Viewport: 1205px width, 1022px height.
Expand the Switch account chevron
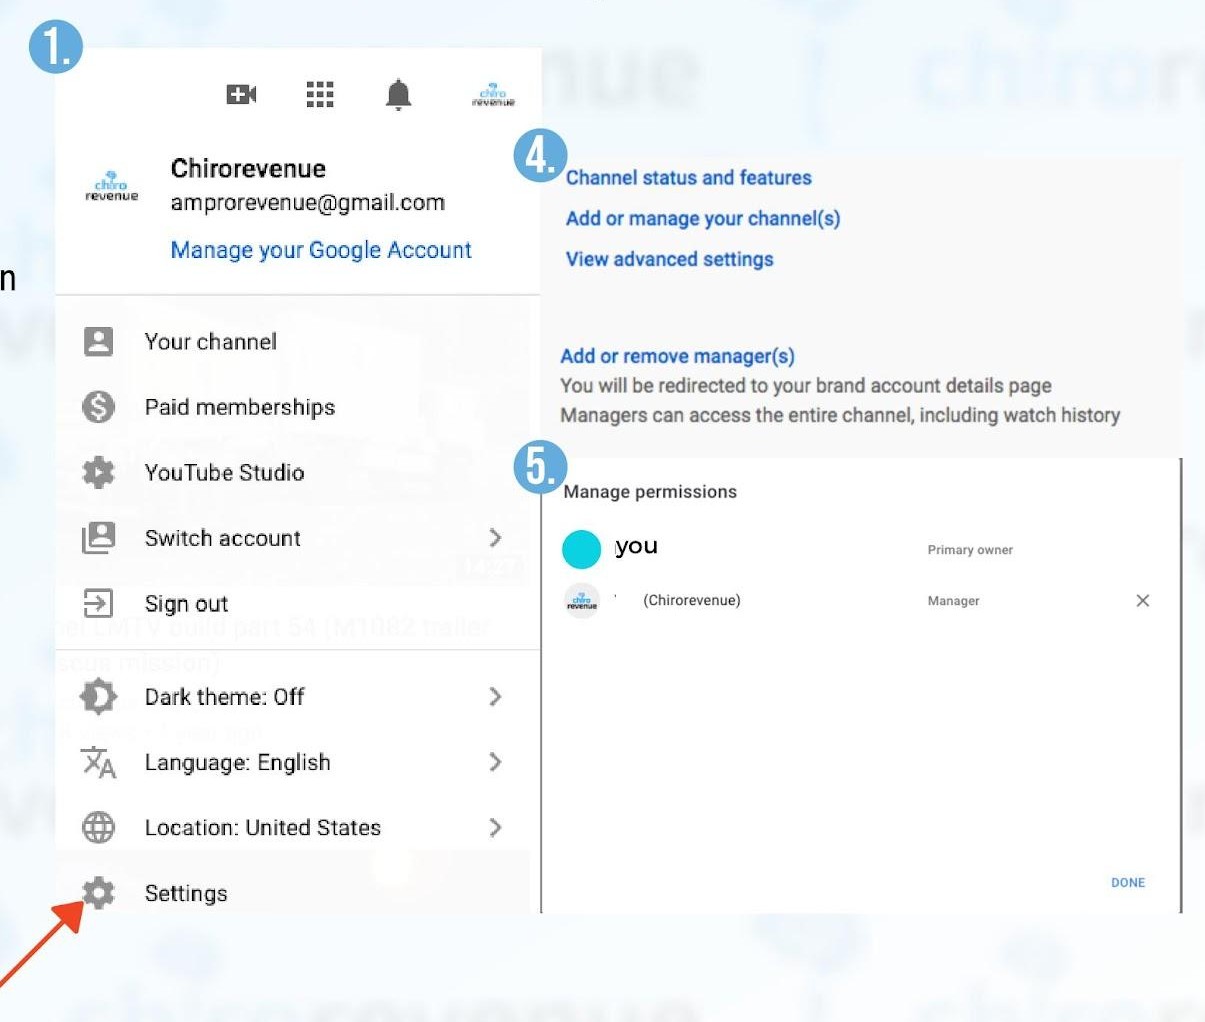(495, 538)
